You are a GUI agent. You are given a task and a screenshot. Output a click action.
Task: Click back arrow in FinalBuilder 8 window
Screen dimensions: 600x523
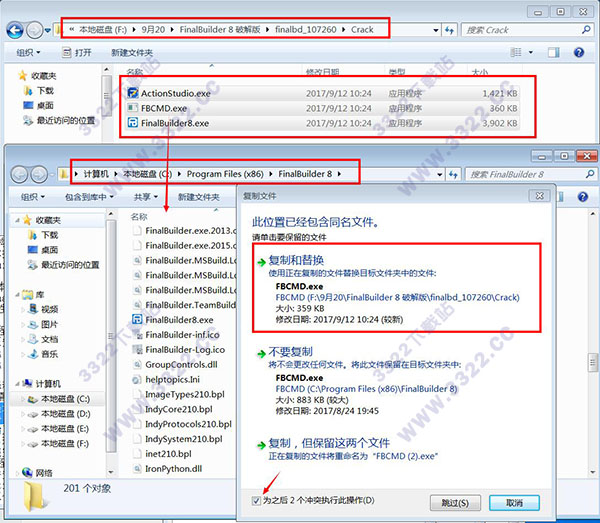tap(19, 174)
